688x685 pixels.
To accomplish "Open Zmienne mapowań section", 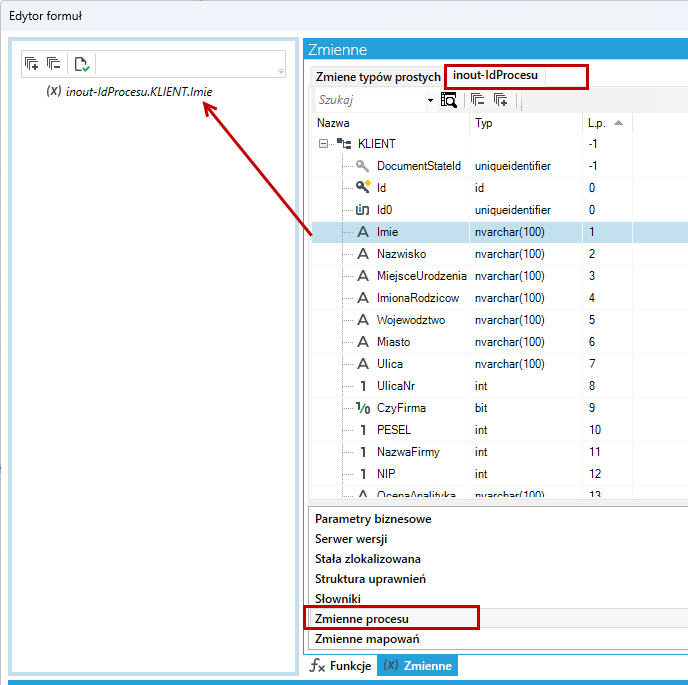I will (x=498, y=639).
